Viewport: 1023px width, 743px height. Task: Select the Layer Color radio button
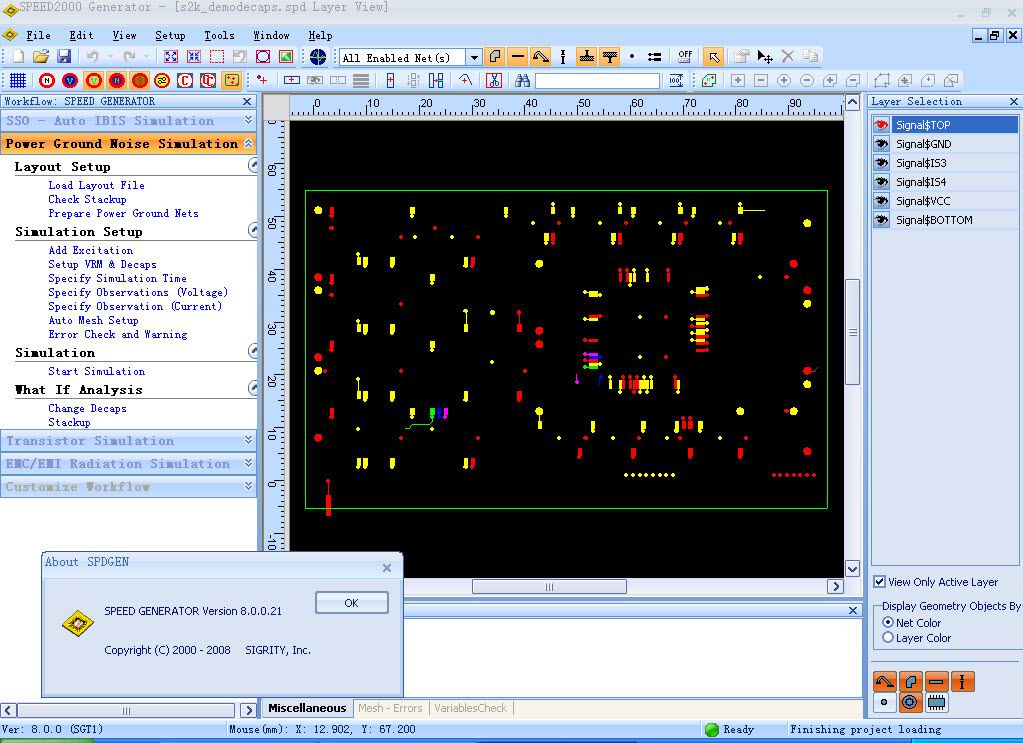coord(887,637)
